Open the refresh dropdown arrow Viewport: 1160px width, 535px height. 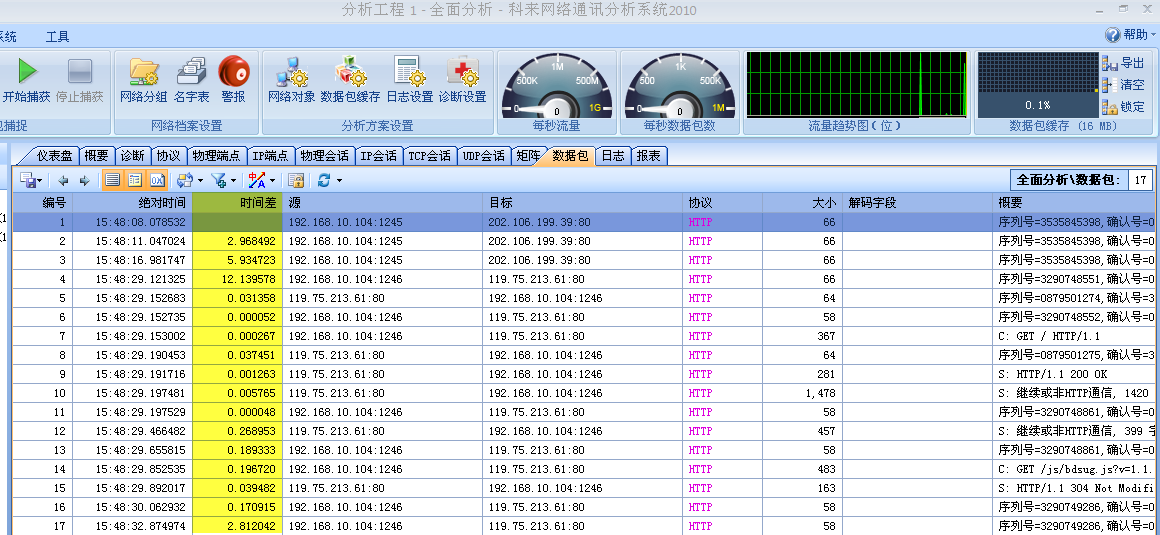[340, 181]
